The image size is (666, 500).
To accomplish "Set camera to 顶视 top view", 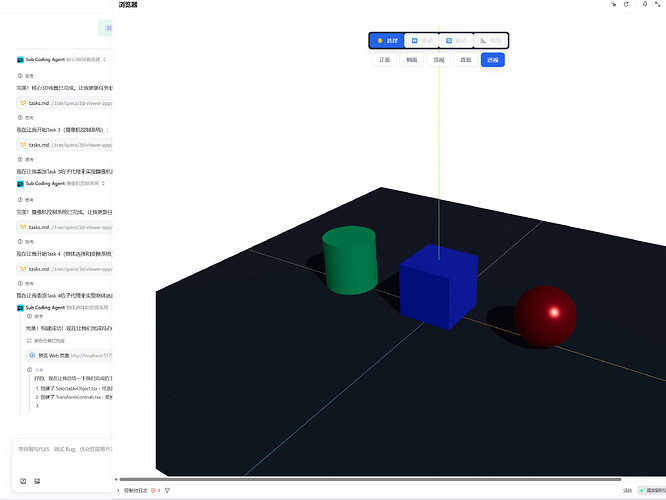I will [x=439, y=60].
